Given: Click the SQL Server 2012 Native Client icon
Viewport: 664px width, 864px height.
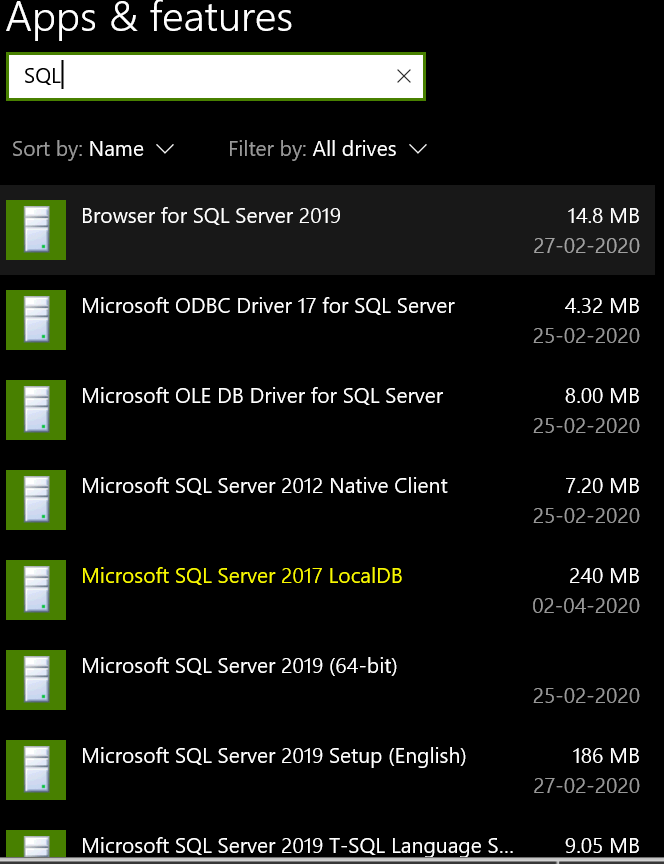Looking at the screenshot, I should tap(36, 500).
